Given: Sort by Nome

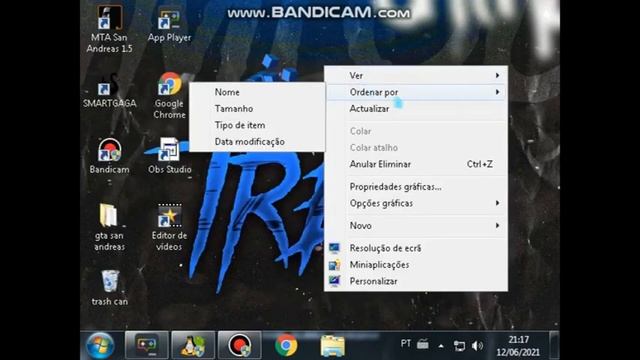Looking at the screenshot, I should pyautogui.click(x=257, y=92).
